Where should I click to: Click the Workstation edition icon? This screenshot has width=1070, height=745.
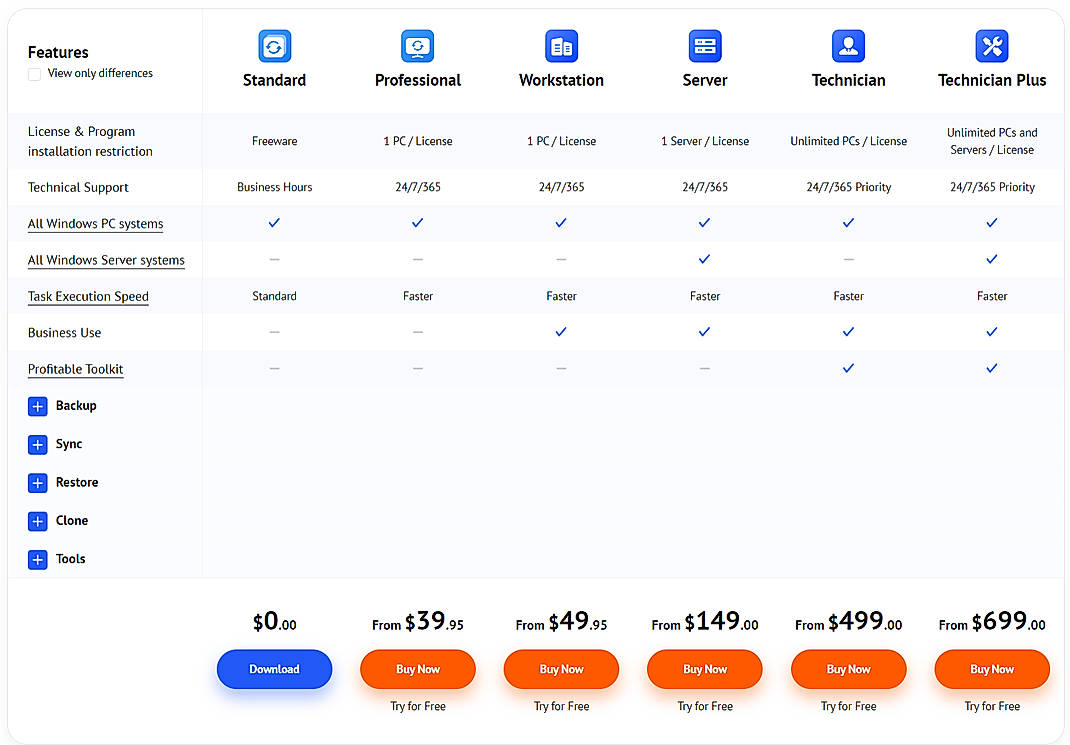click(x=561, y=46)
